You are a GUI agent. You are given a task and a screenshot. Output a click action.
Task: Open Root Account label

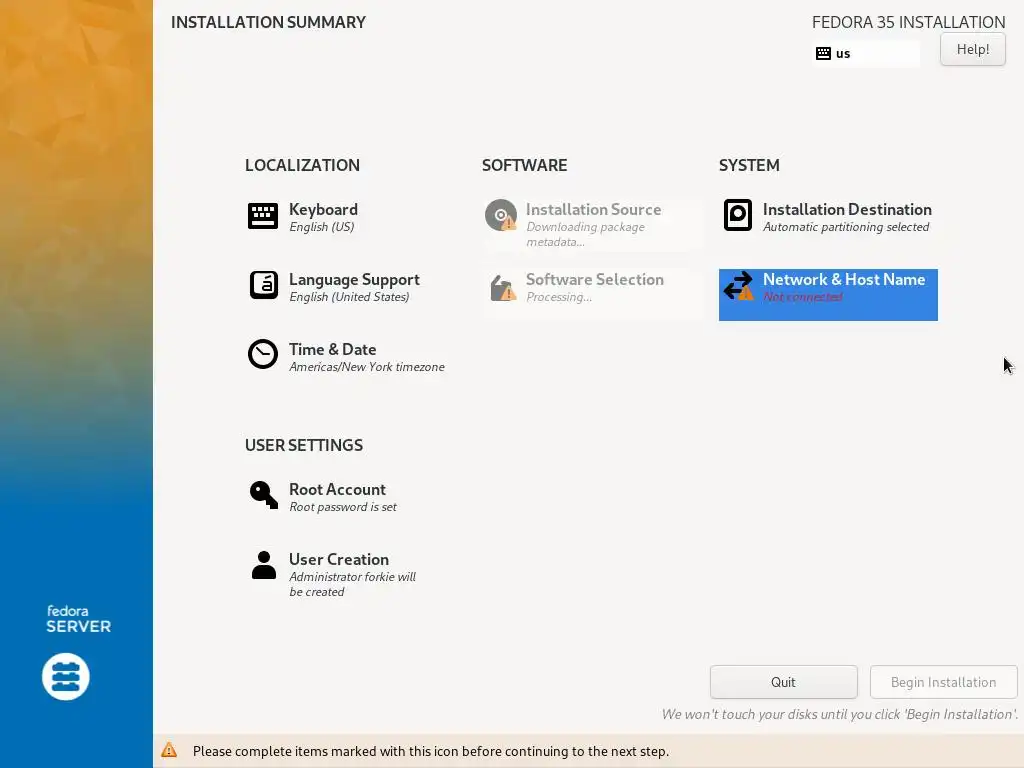[x=337, y=490]
